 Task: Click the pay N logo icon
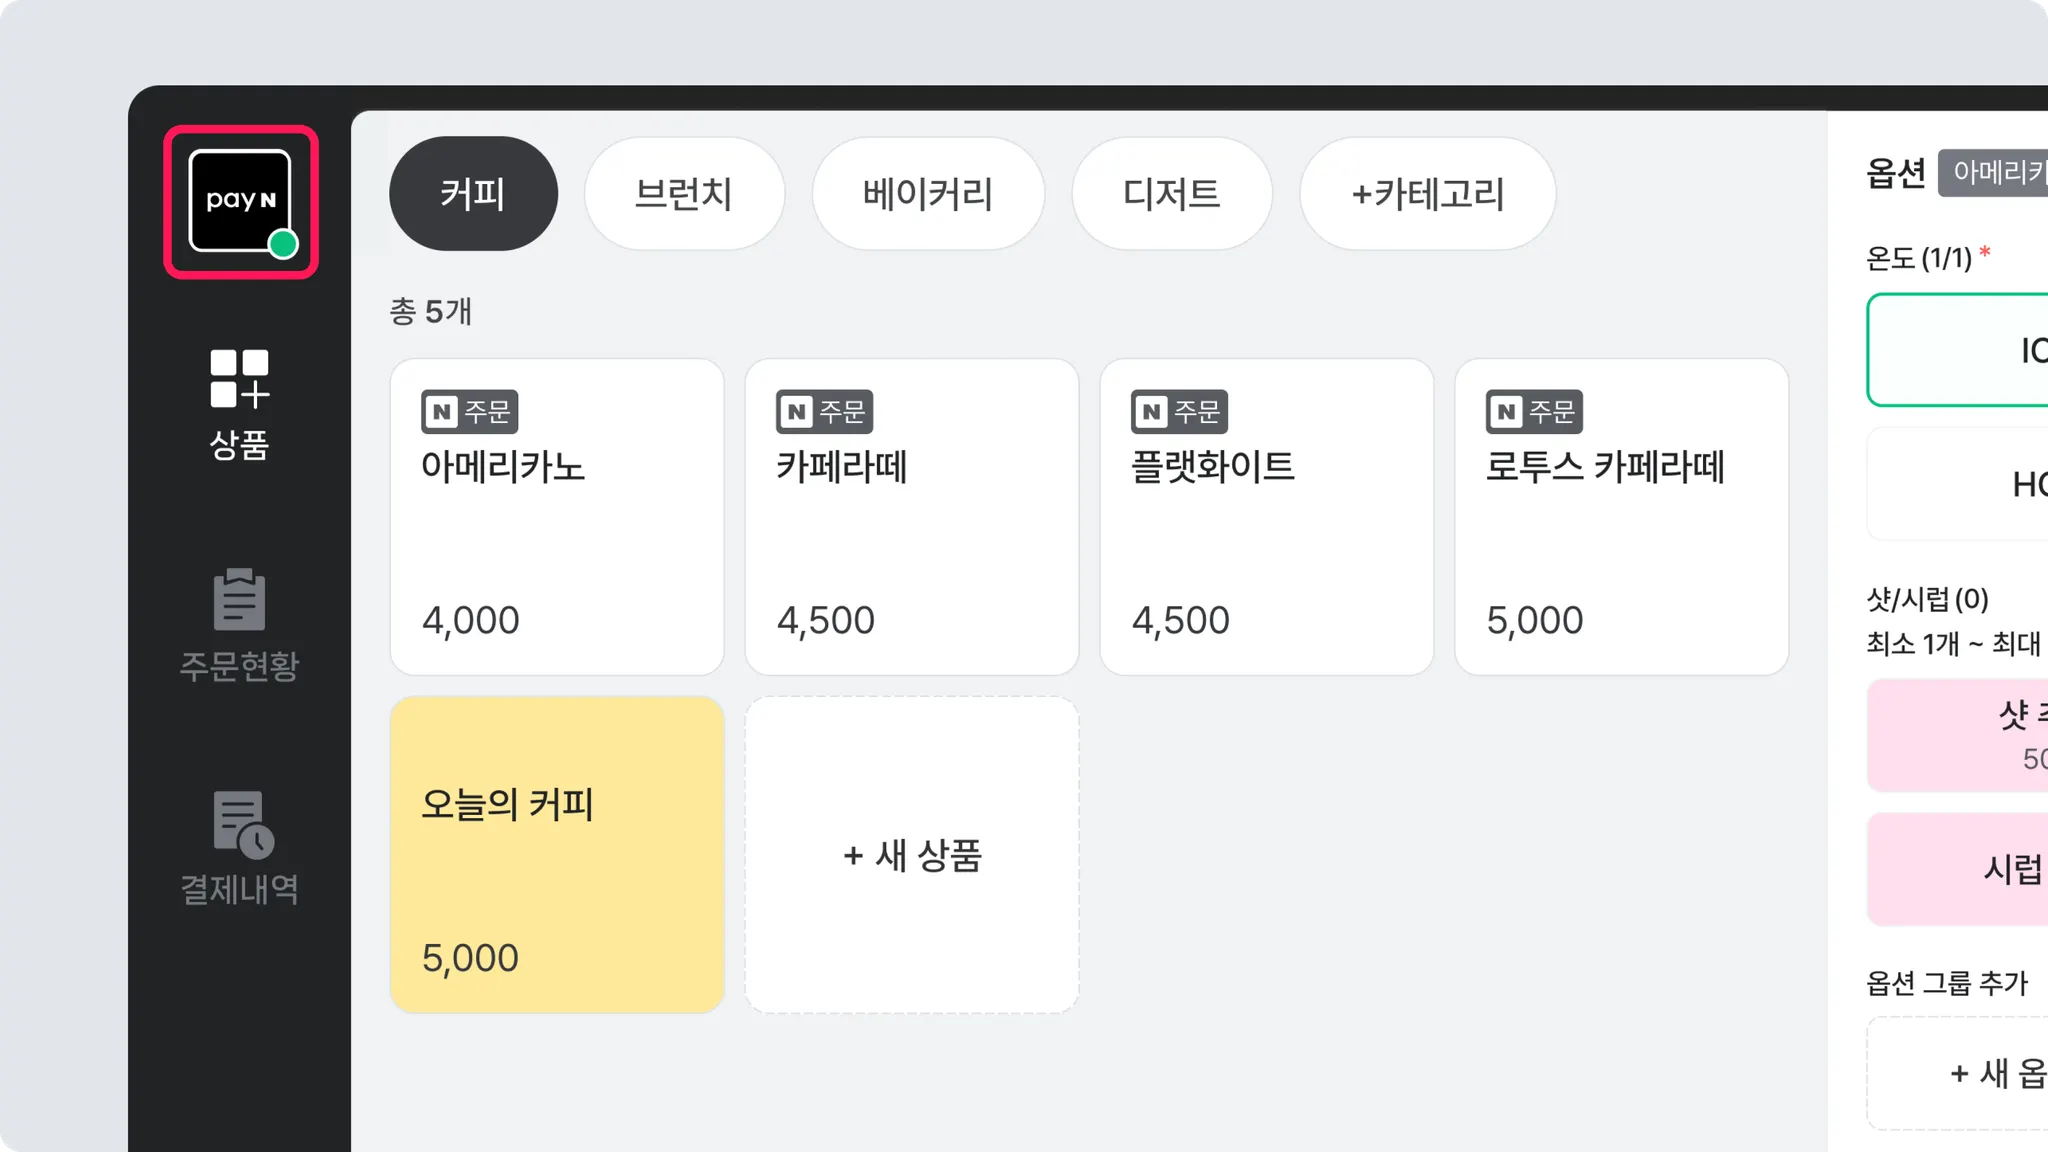[x=241, y=201]
